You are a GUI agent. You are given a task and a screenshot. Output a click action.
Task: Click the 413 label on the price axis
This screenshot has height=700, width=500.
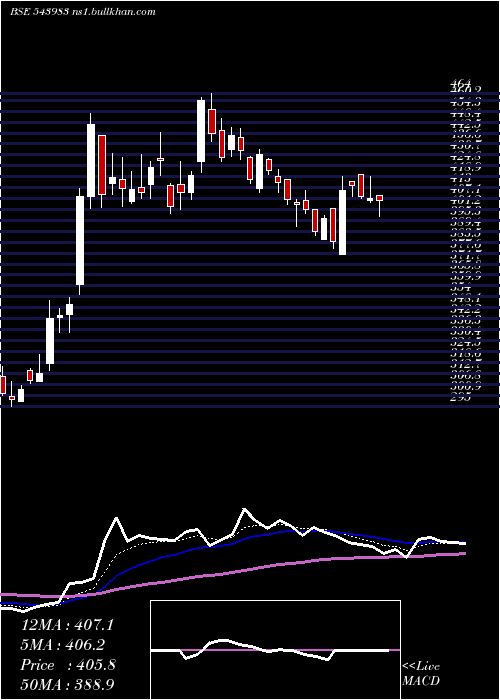click(x=460, y=179)
